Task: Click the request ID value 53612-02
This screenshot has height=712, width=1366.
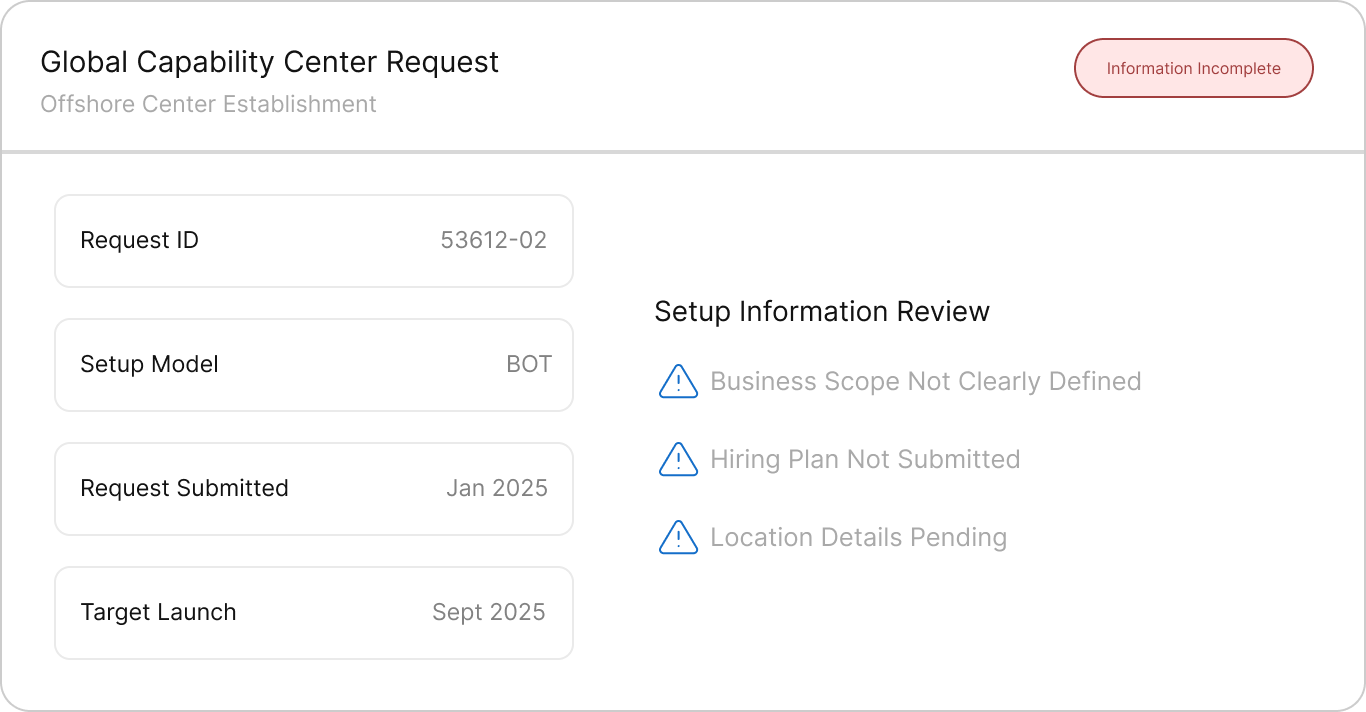Action: pyautogui.click(x=493, y=241)
